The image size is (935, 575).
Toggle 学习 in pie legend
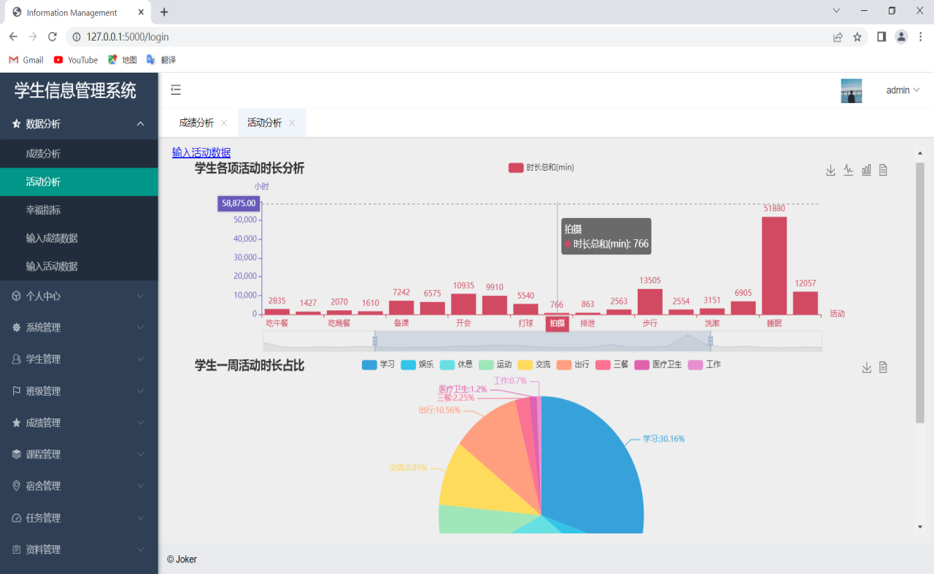(x=378, y=364)
